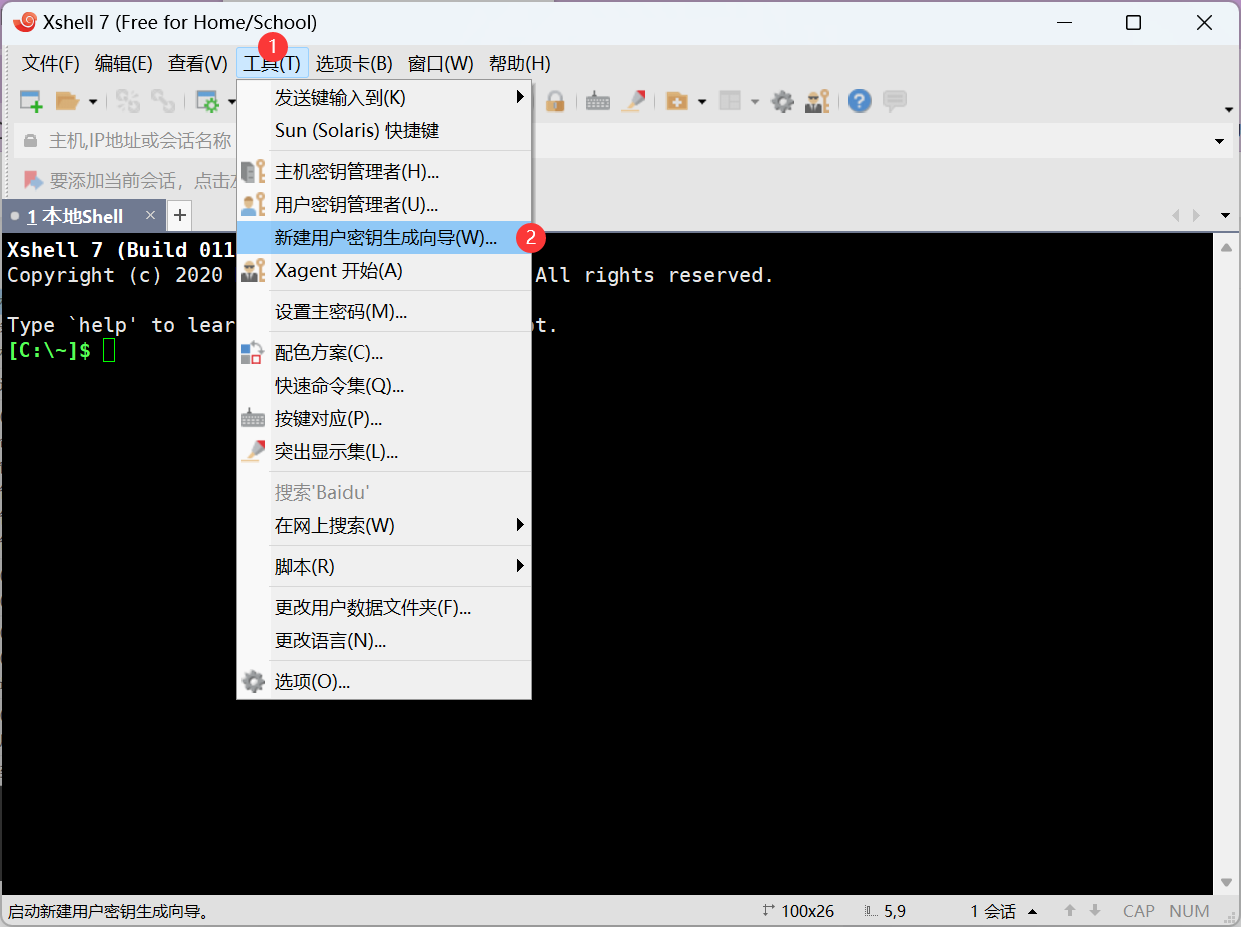Screen dimensions: 1241x927
Task: Open 主机密钥管理者(H) from the menu
Action: tap(384, 171)
